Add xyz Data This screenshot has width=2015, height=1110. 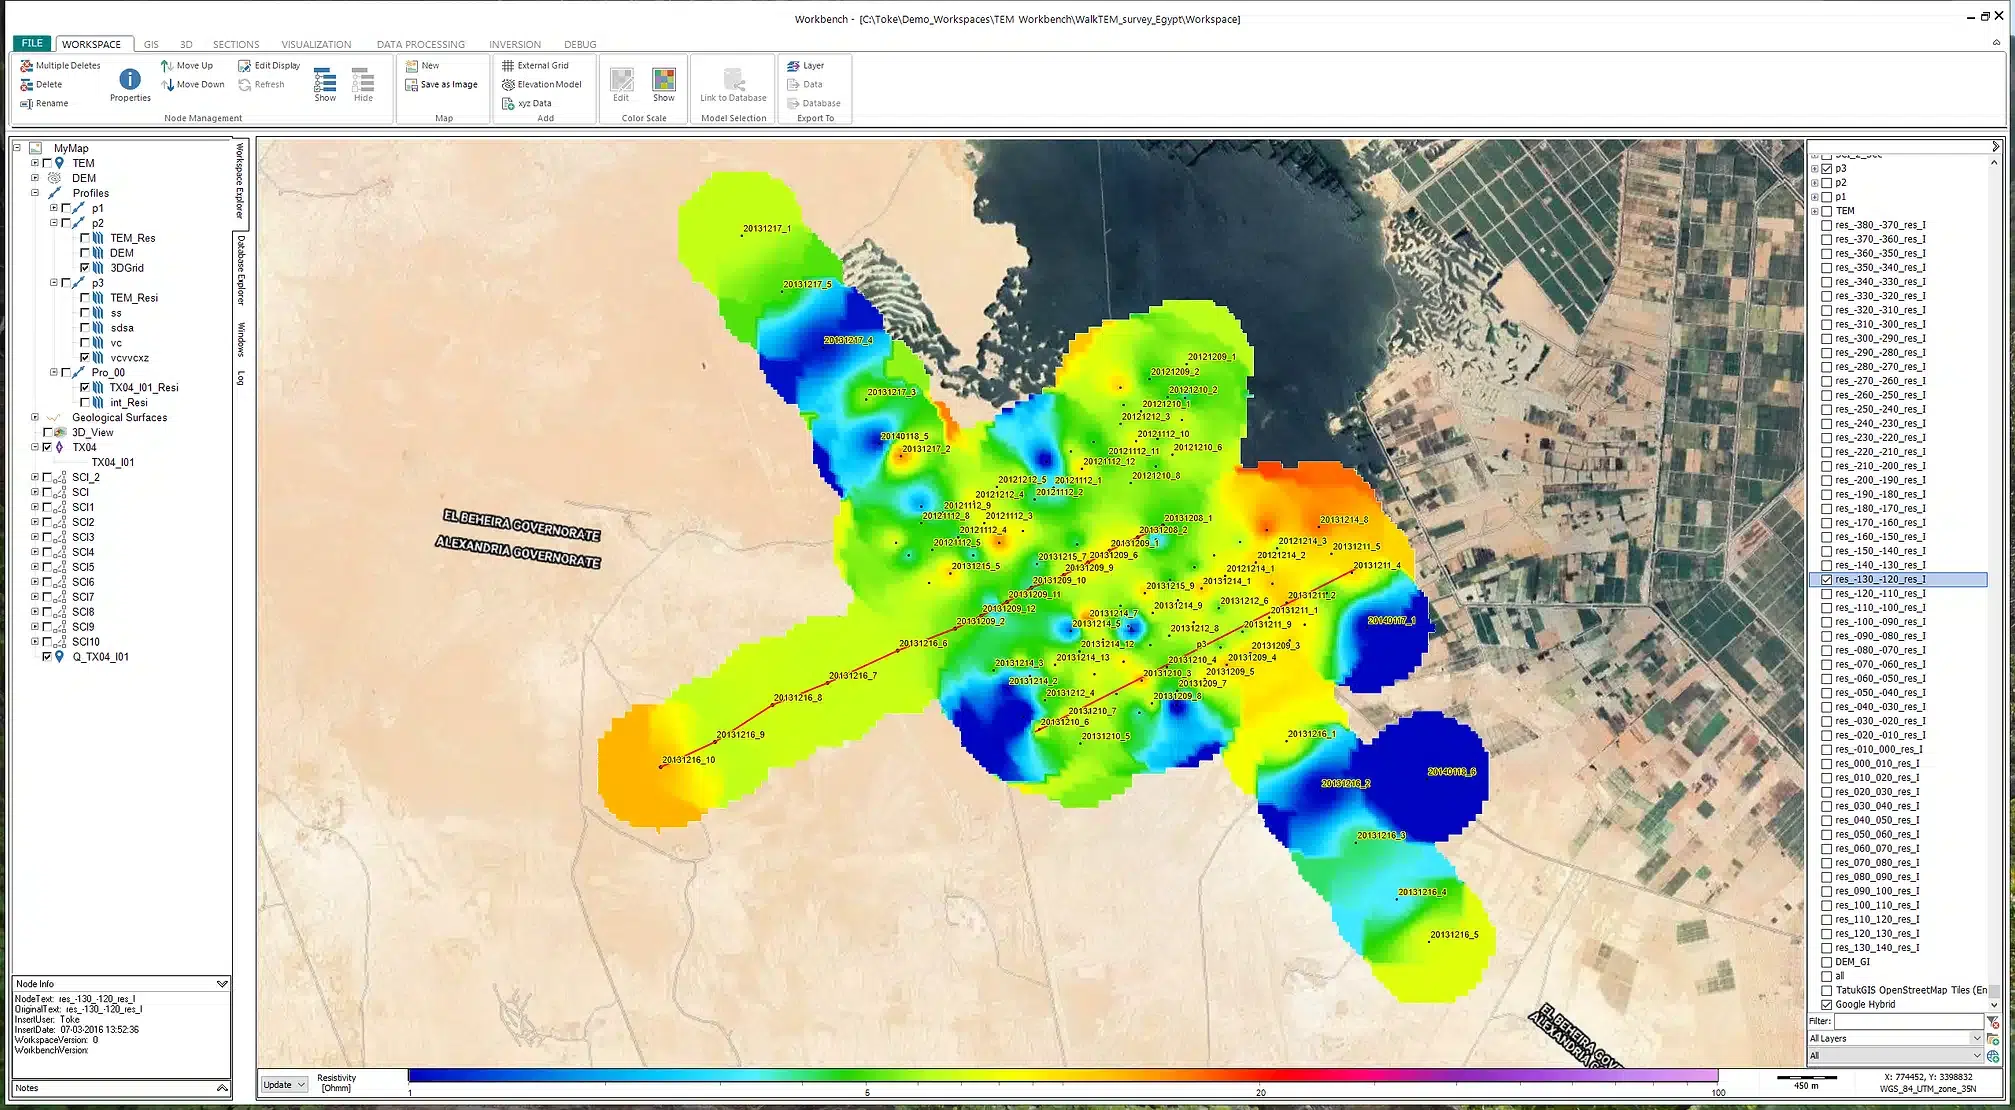click(526, 104)
